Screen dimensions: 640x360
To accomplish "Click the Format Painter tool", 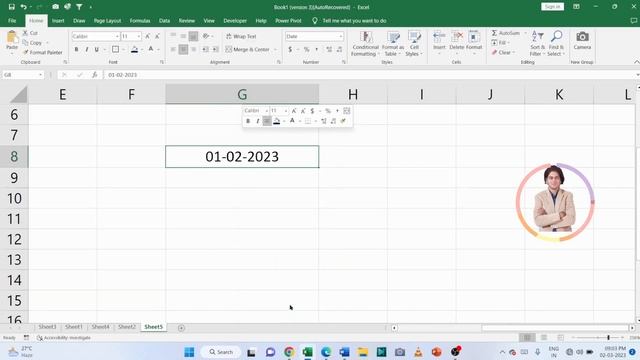I will click(42, 52).
